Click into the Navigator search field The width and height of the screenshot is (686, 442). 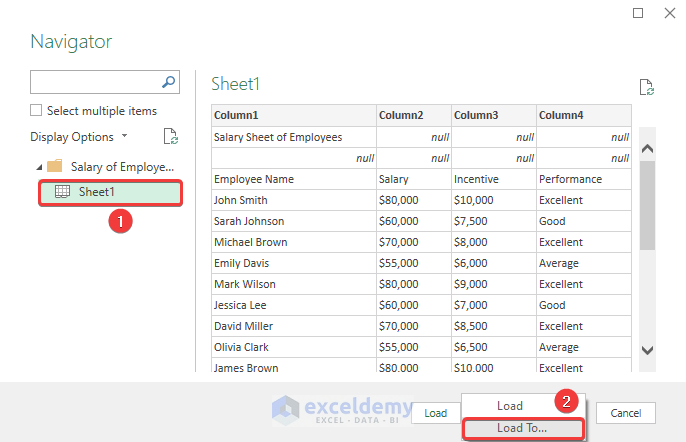tap(95, 82)
